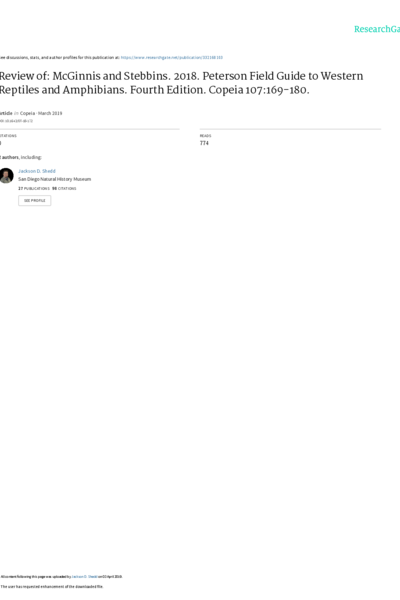Open the researchgate.net publication URL link

pyautogui.click(x=171, y=57)
